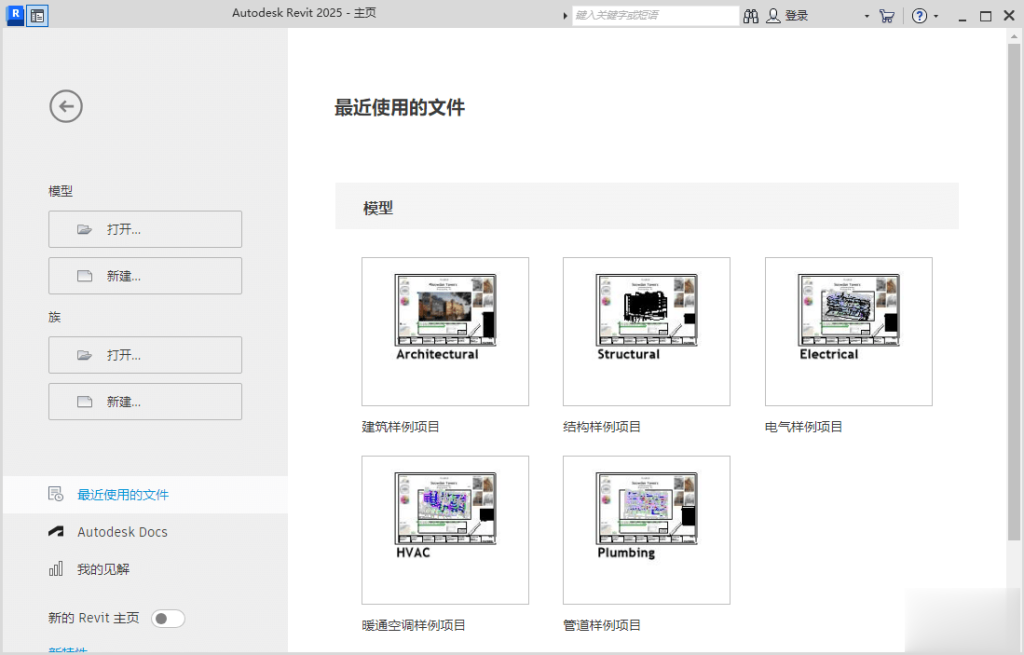This screenshot has height=655, width=1024.
Task: Click the 结构样例项目 caption text
Action: coord(601,427)
